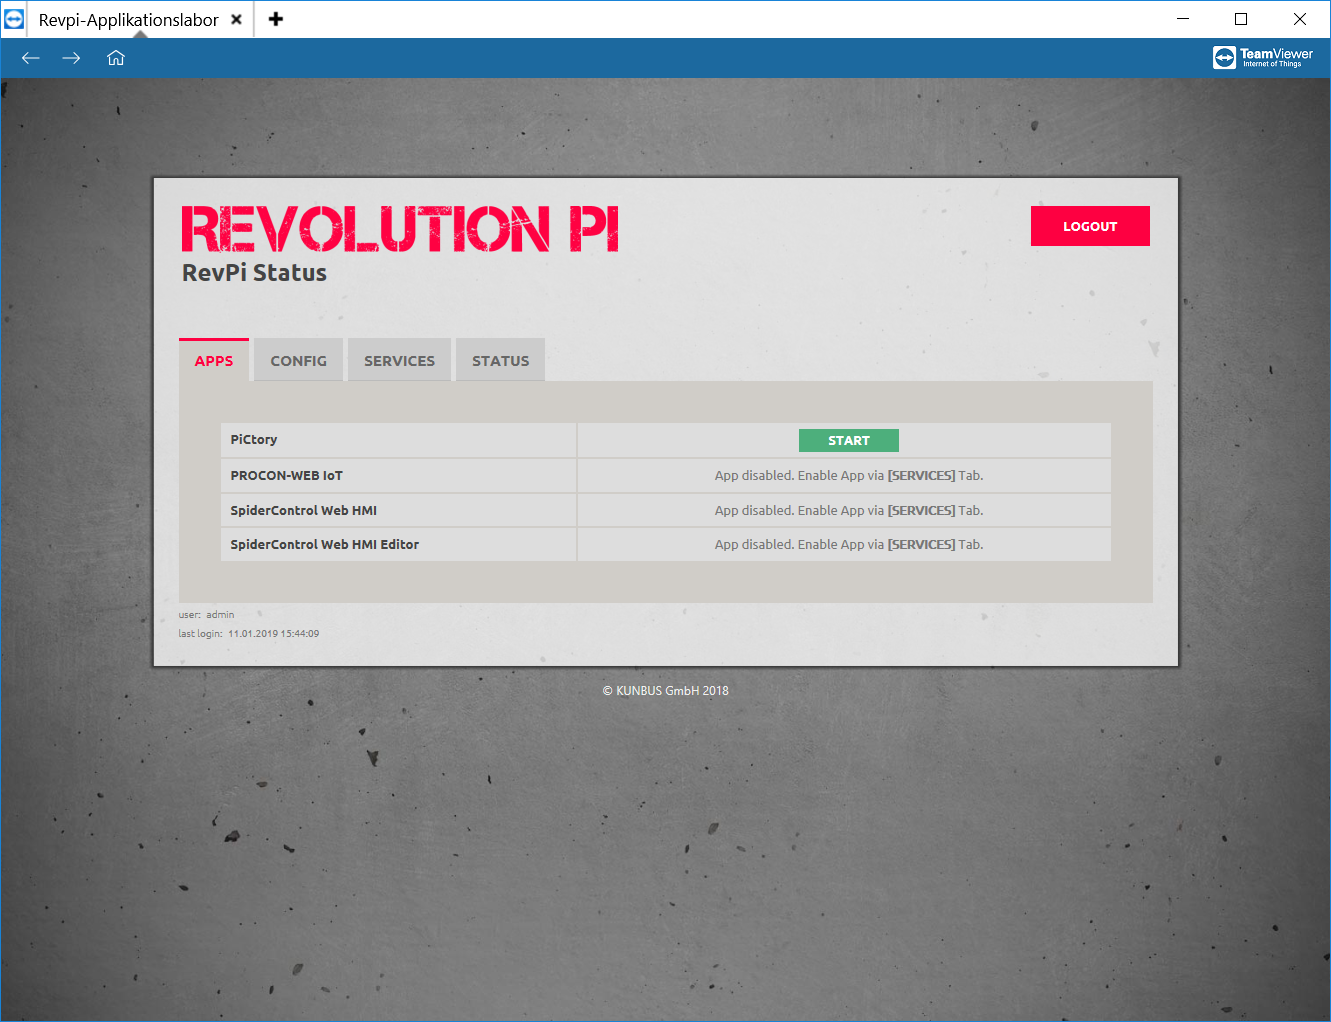Click the PiCtory row label

coord(254,439)
